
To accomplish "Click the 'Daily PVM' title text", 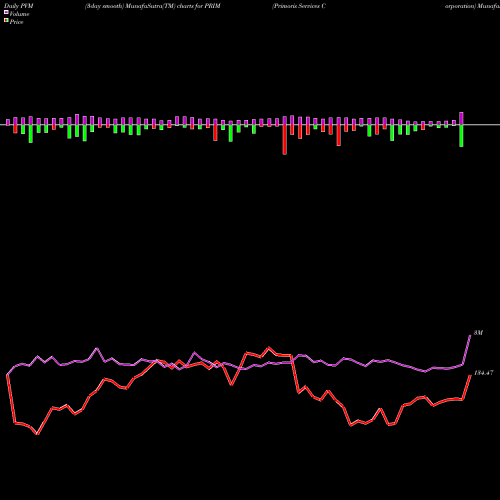I will (19, 6).
